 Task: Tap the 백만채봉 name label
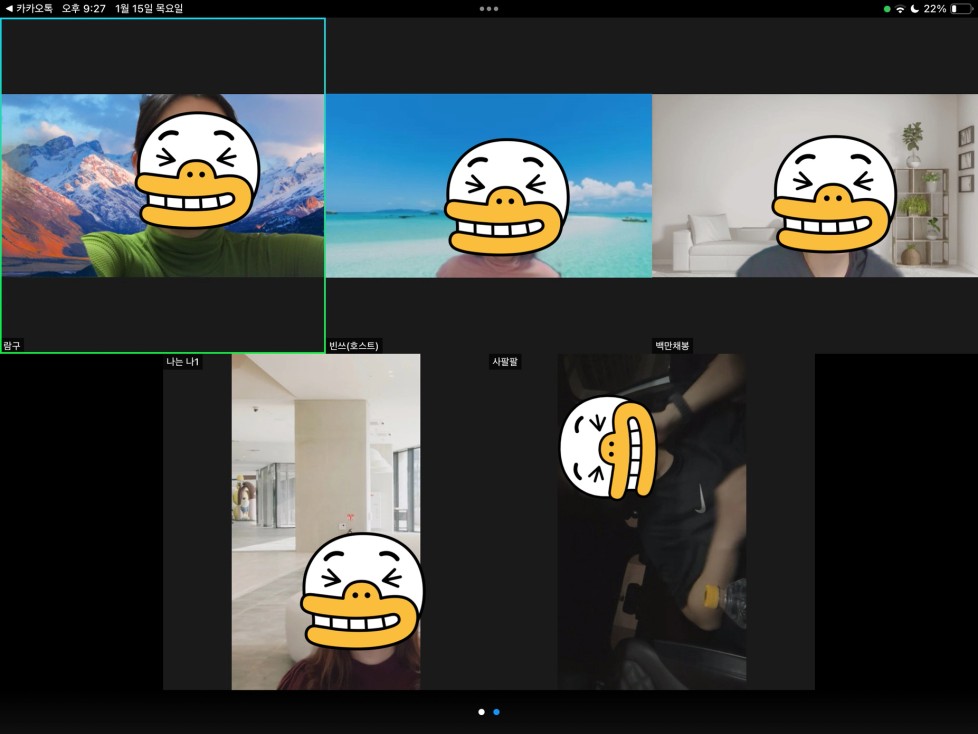[x=672, y=346]
